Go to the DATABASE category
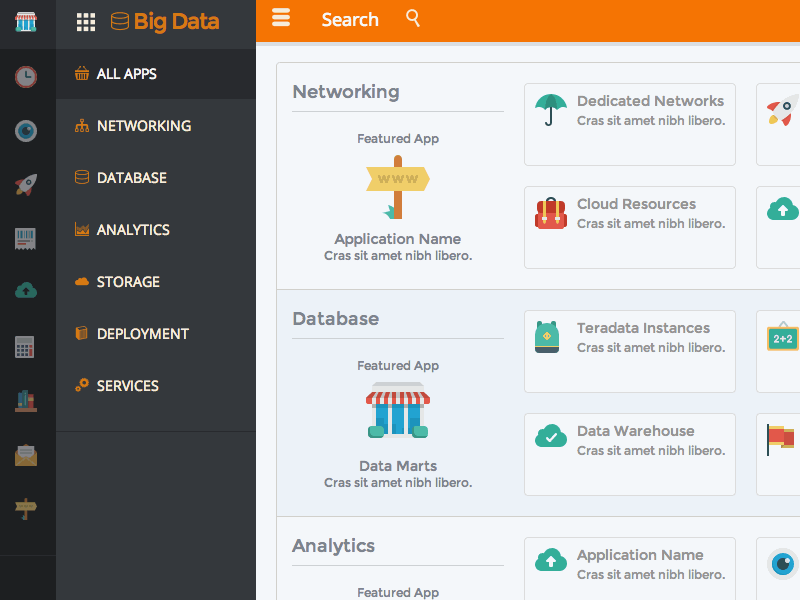The image size is (800, 600). click(x=131, y=178)
